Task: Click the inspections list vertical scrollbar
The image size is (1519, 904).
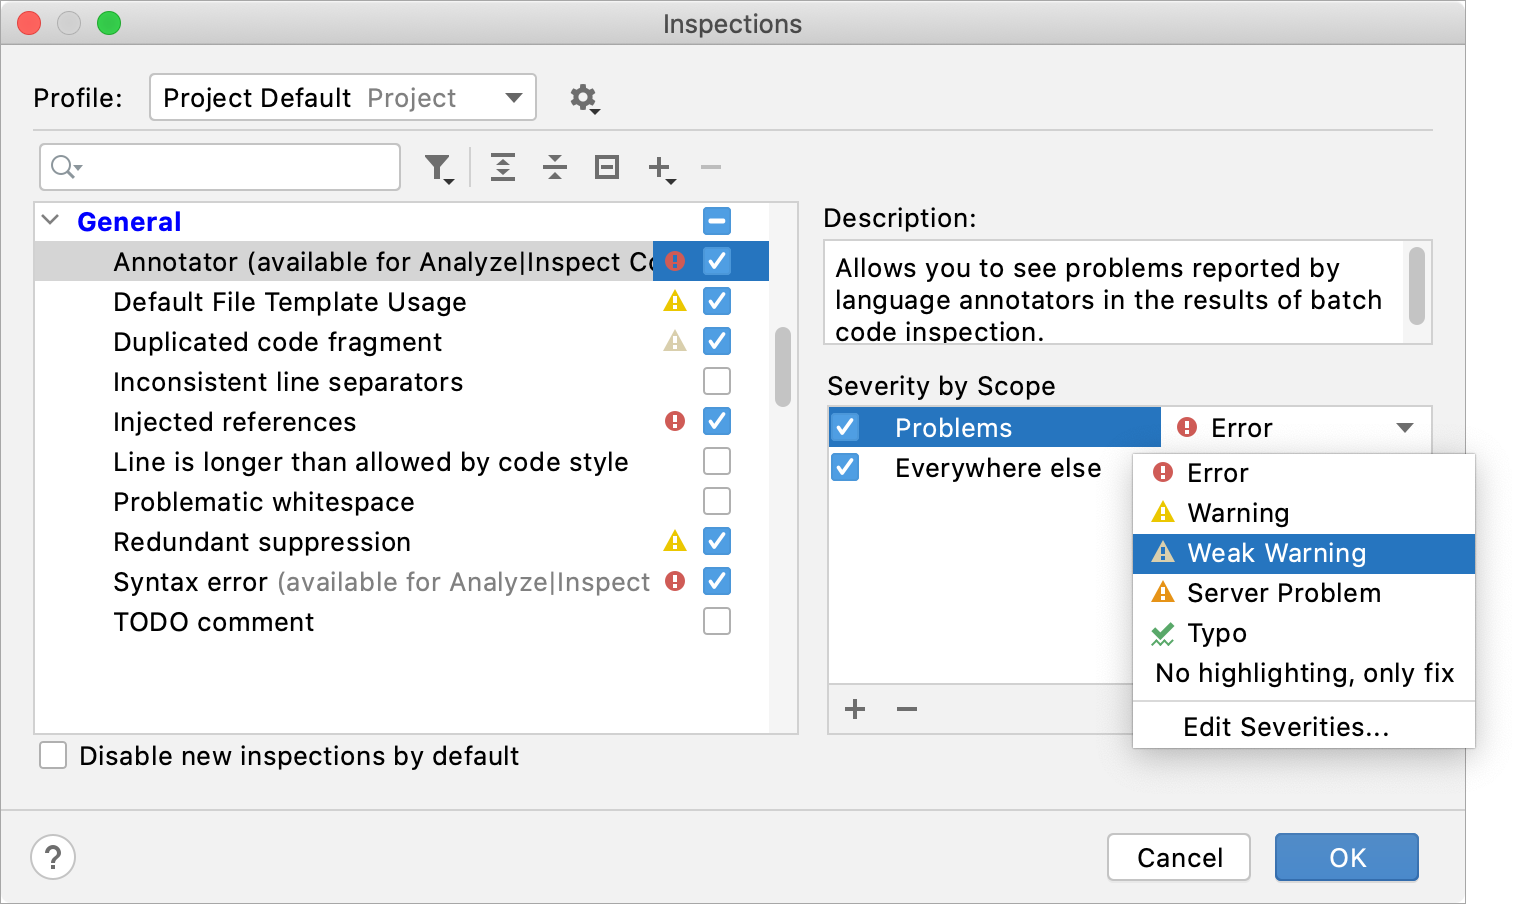Action: pyautogui.click(x=783, y=367)
